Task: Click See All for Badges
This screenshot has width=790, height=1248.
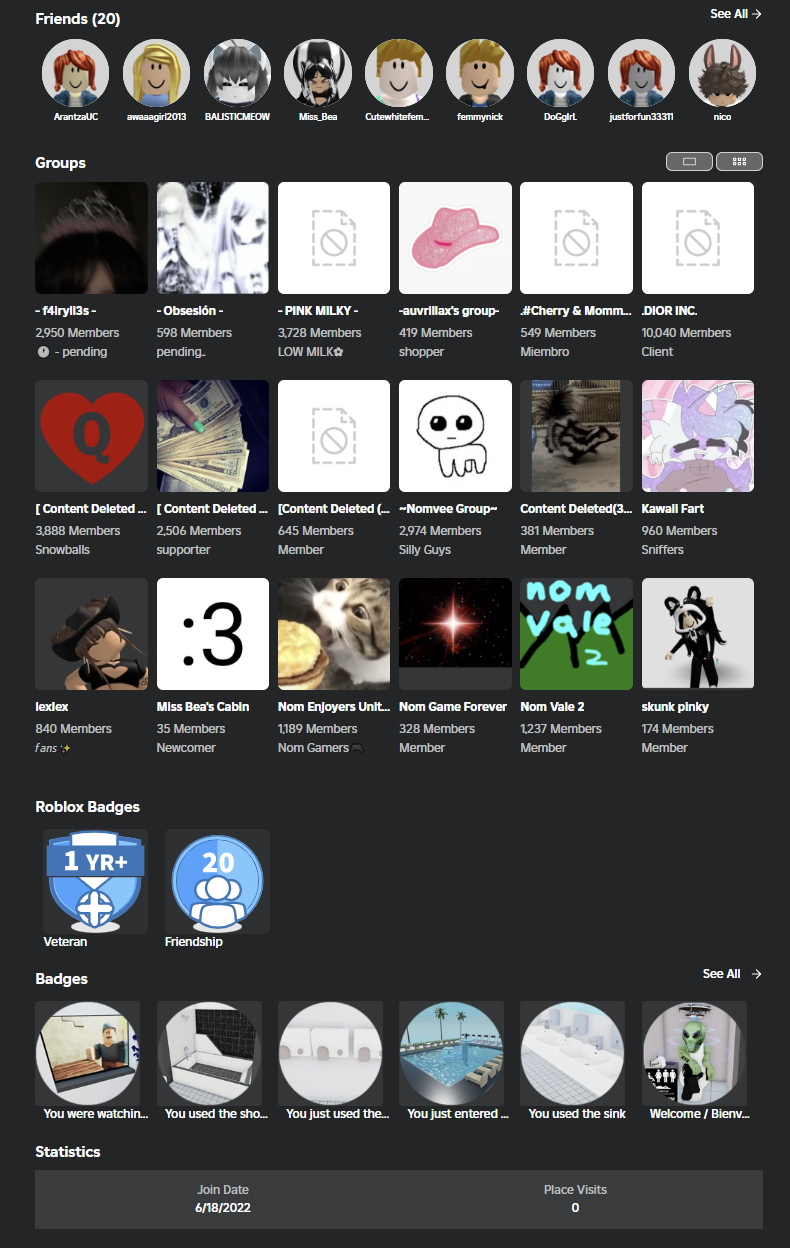Action: [x=732, y=974]
